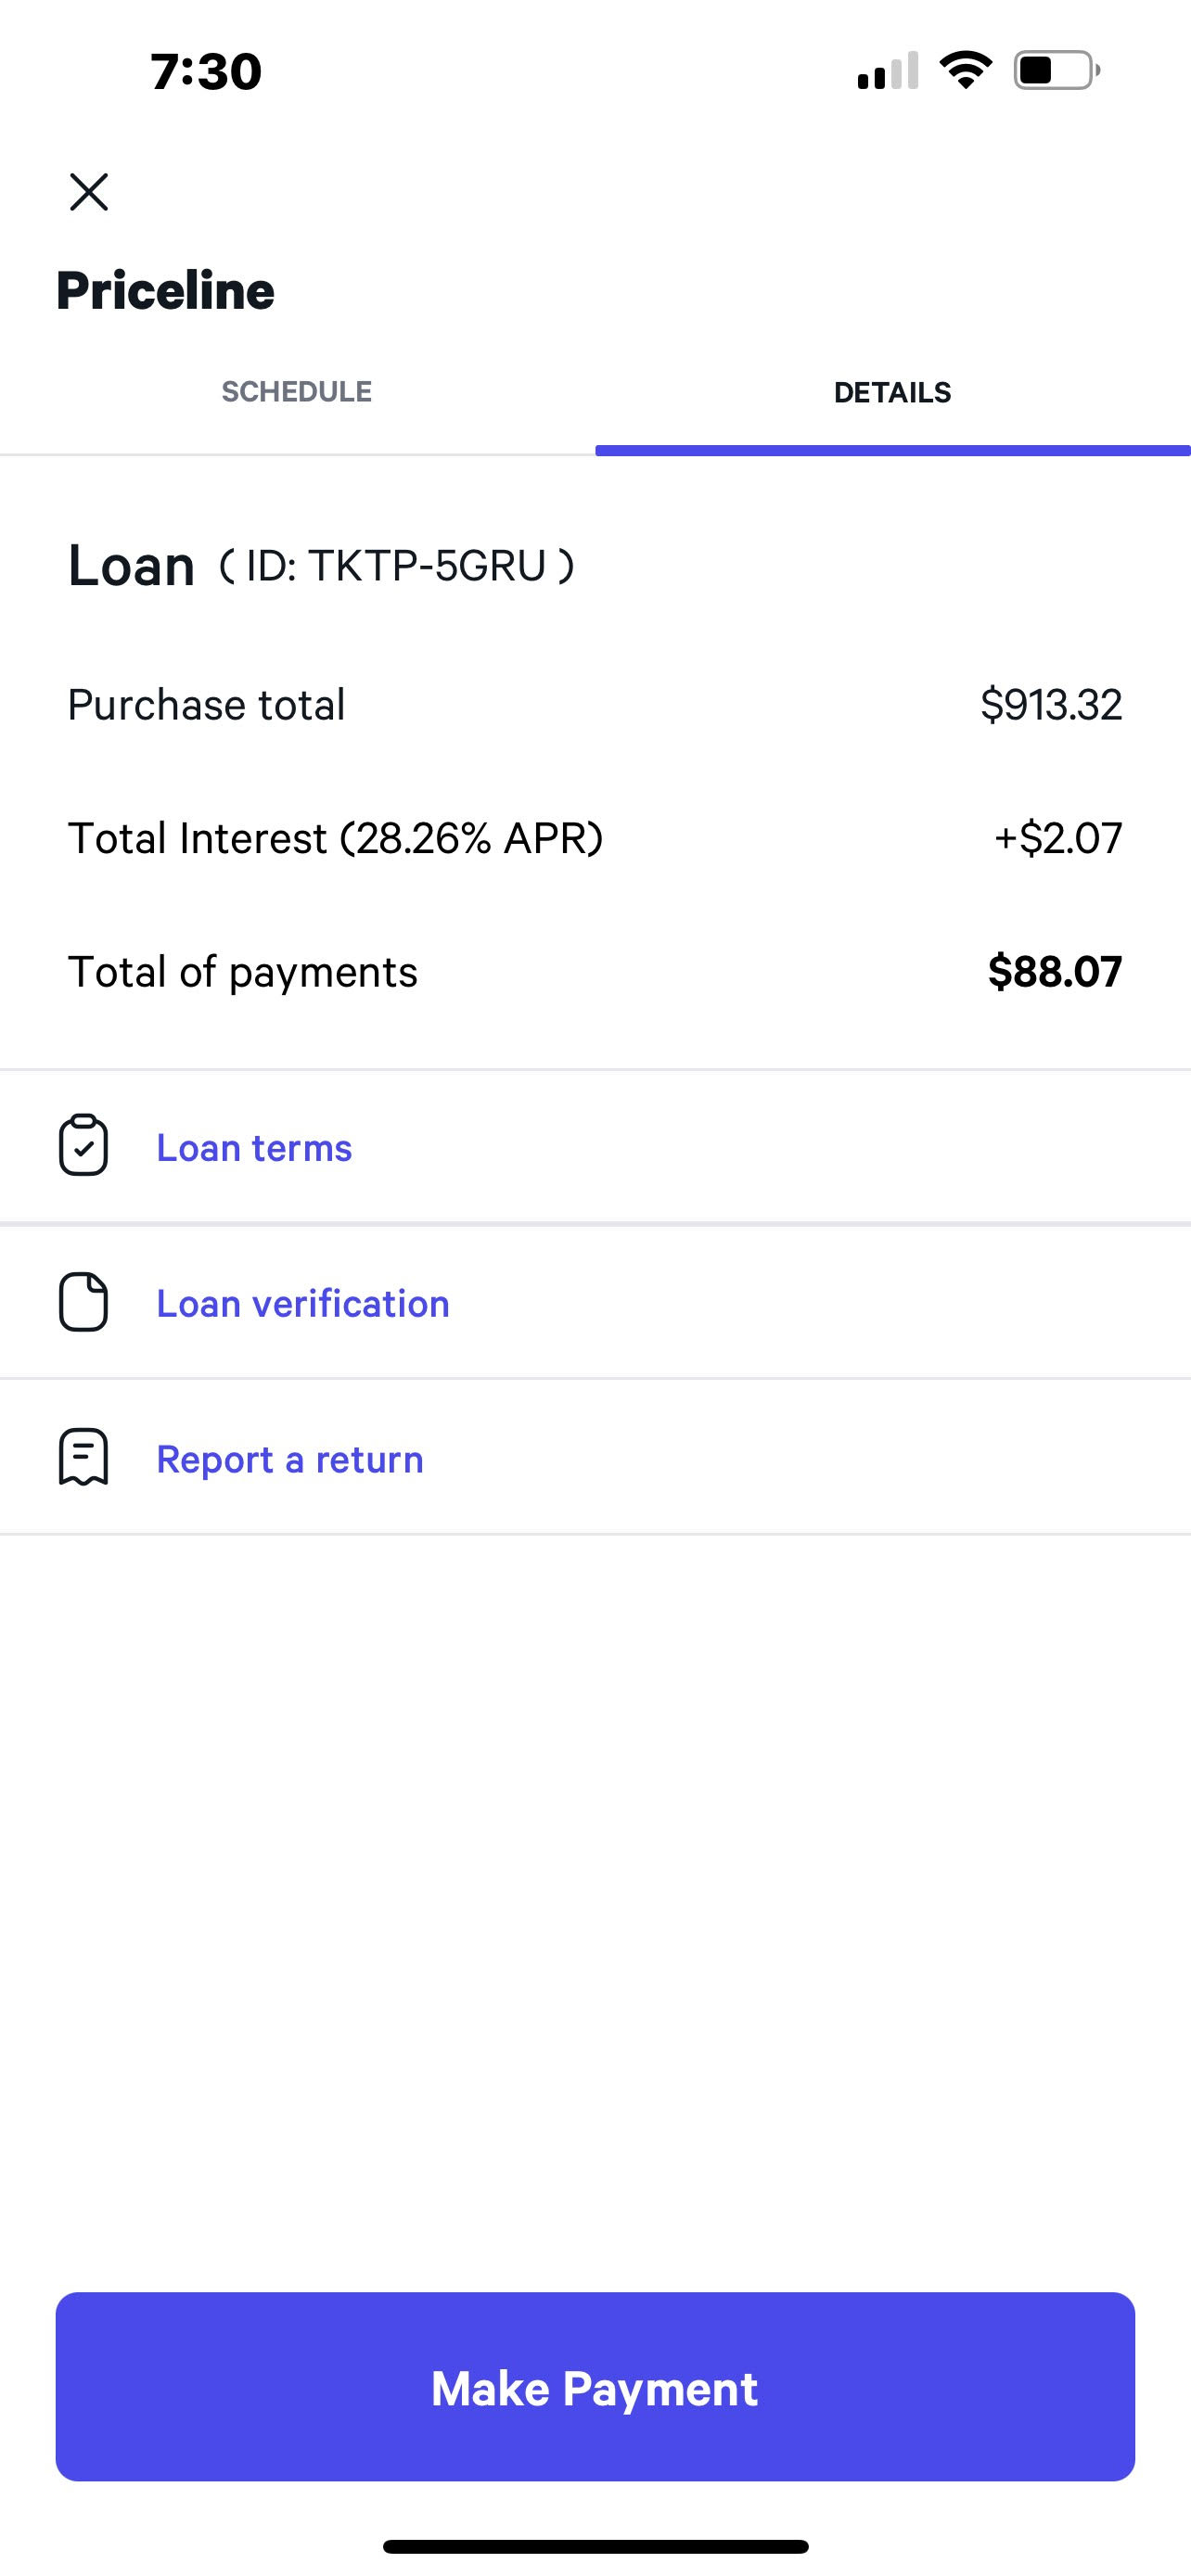This screenshot has width=1191, height=2576.
Task: Open the Loan verification link
Action: (x=303, y=1304)
